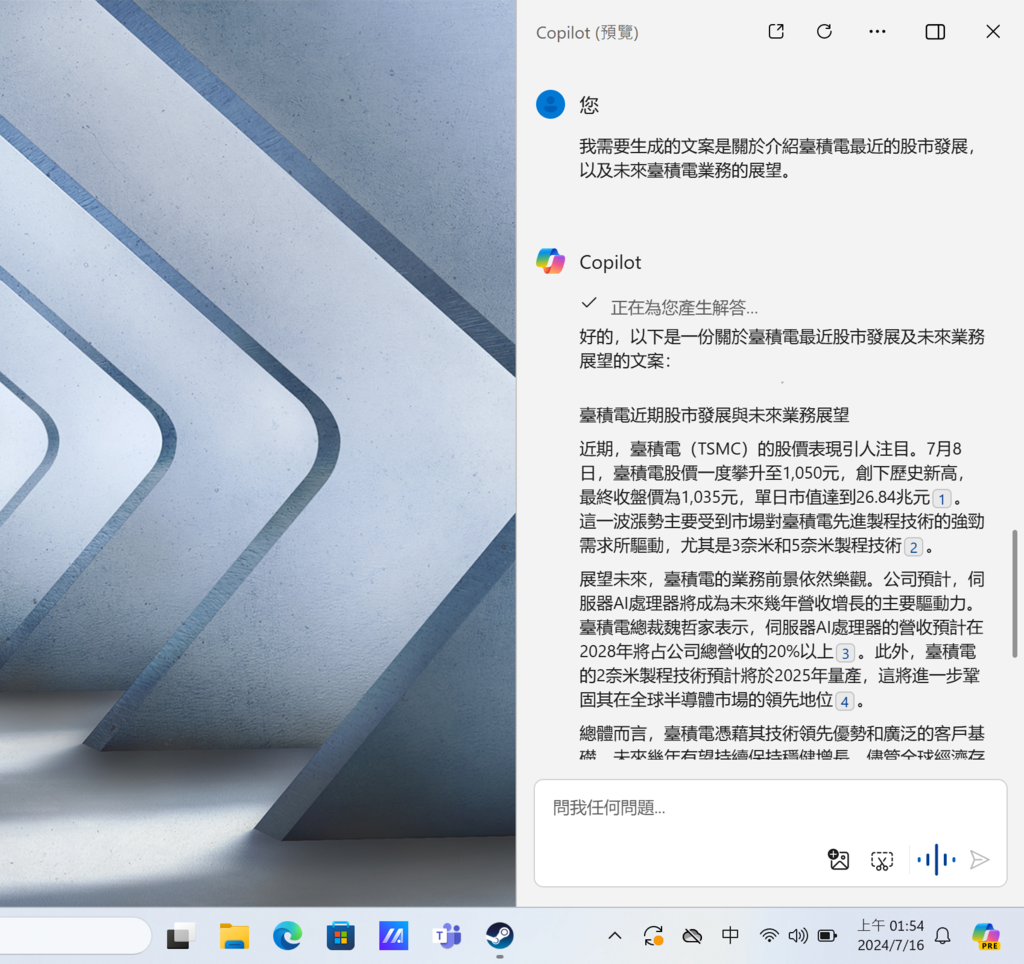Click the date 2024/7/16 in taskbar
The image size is (1024, 964).
point(891,945)
